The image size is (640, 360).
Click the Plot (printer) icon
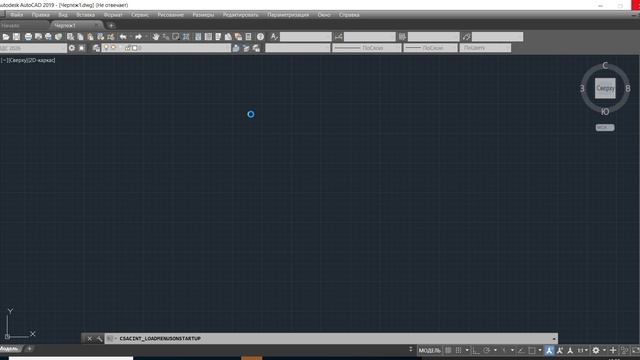point(28,37)
